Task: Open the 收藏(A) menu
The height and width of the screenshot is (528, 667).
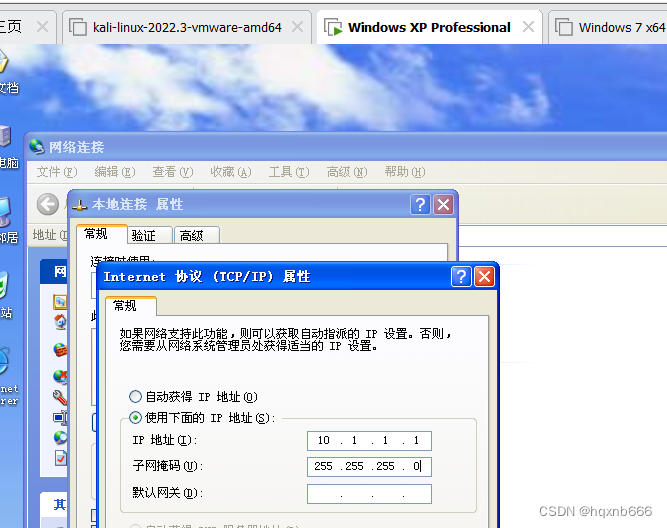Action: [231, 172]
